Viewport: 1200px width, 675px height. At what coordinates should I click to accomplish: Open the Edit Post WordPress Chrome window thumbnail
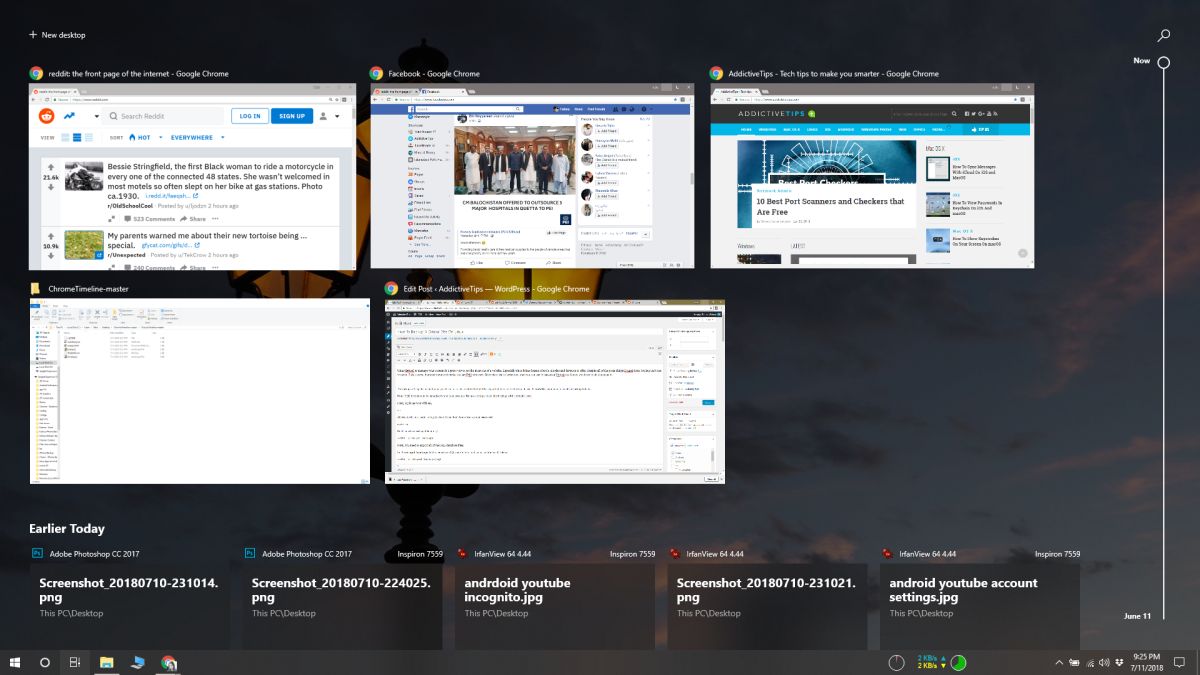pos(555,391)
